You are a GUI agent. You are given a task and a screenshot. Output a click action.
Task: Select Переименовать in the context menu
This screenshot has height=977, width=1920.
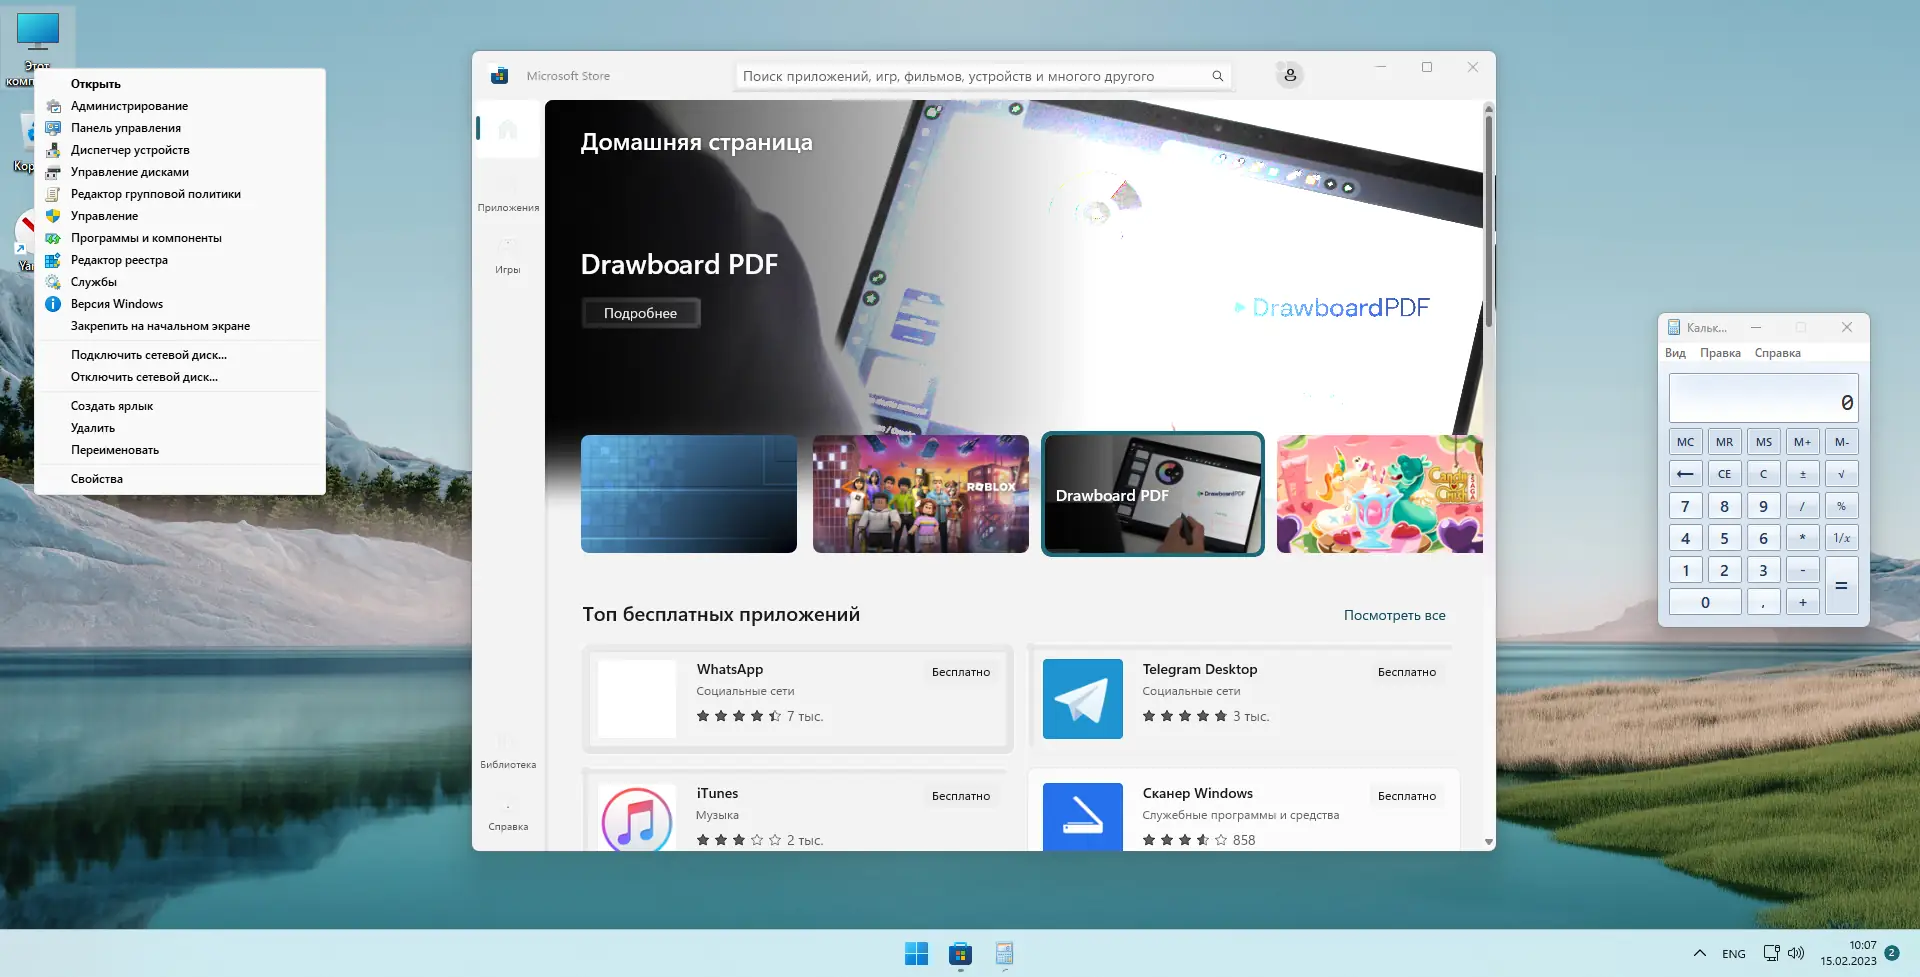180,450
